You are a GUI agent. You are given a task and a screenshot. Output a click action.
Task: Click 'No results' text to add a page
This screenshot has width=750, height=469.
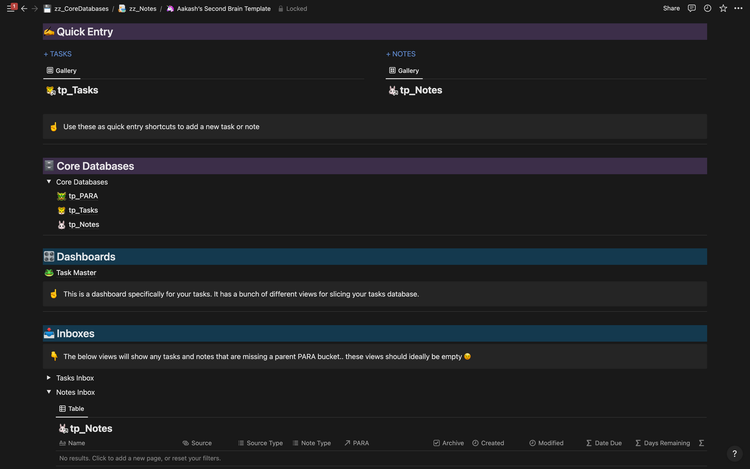coord(140,458)
